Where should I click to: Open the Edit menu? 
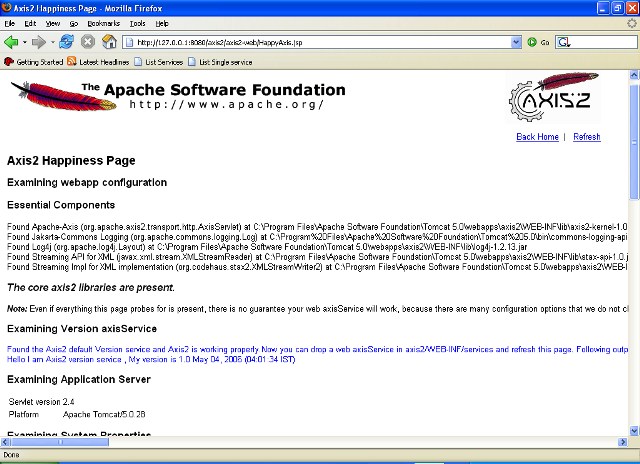30,24
